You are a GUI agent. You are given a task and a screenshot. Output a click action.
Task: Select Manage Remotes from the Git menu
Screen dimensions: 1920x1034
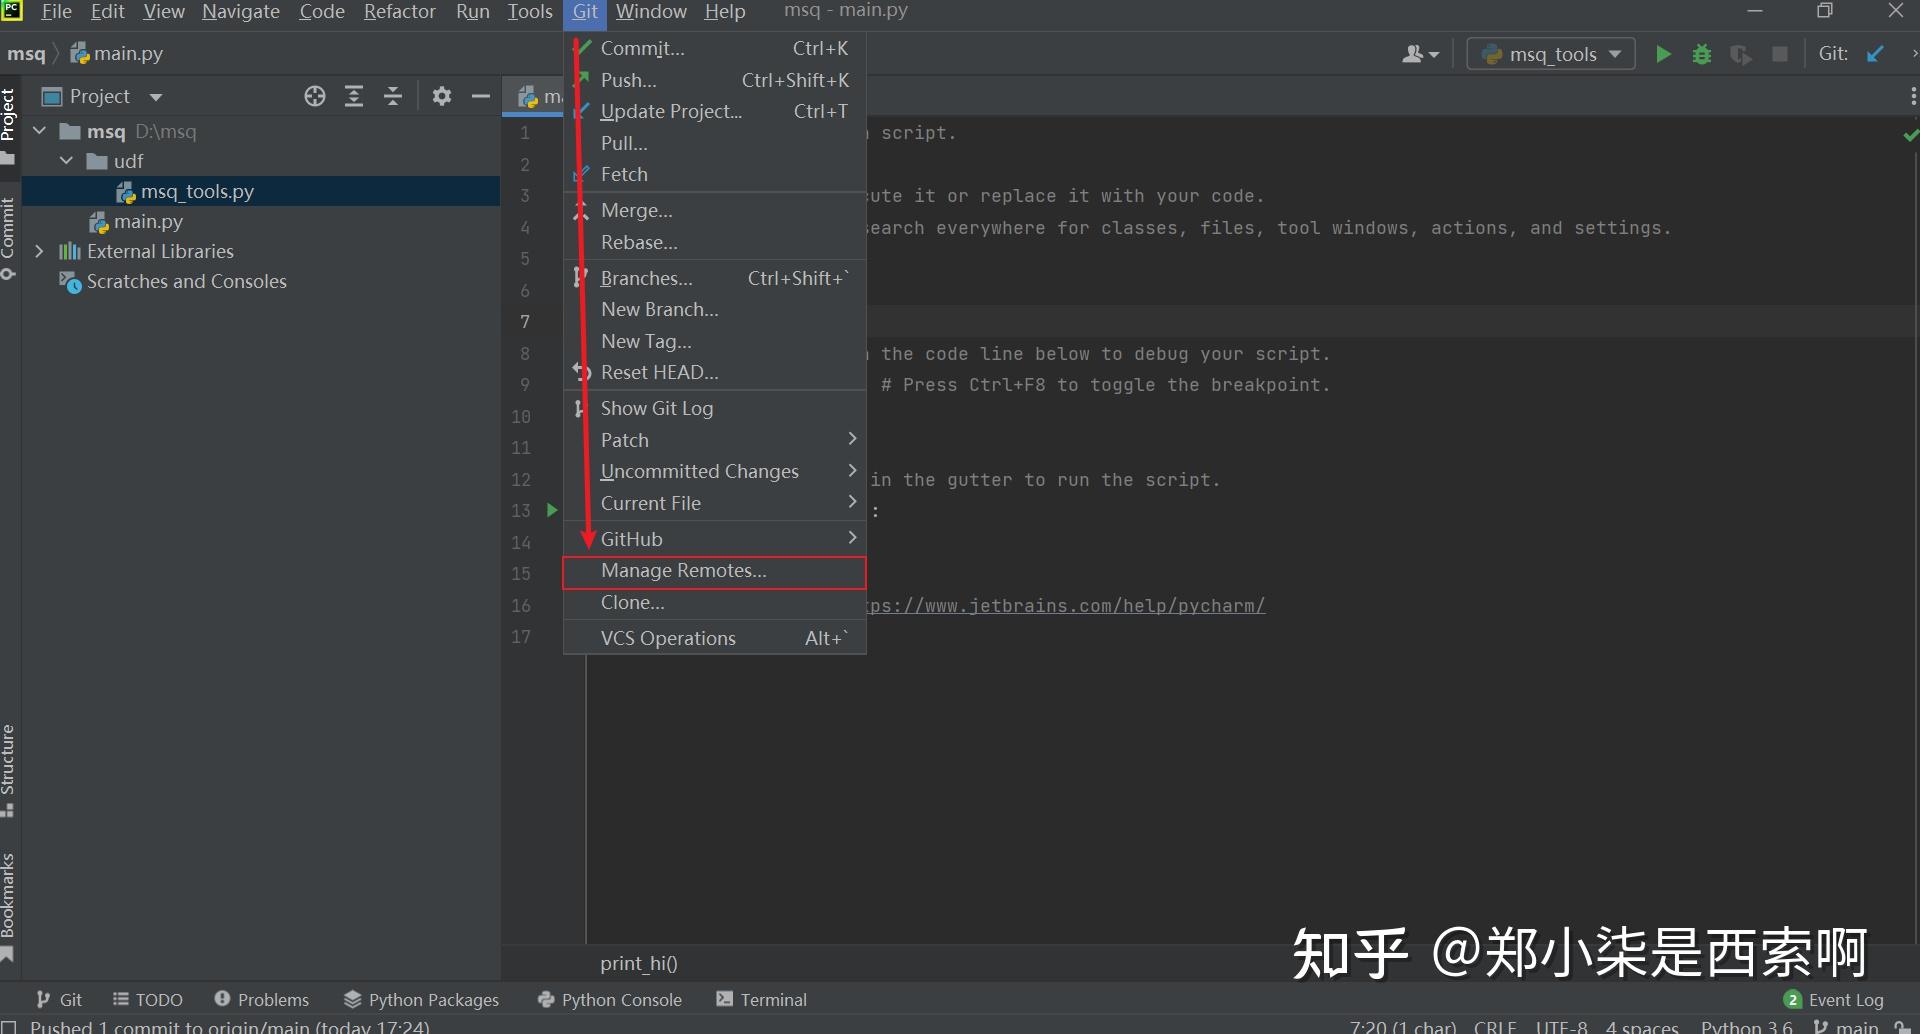(x=683, y=571)
